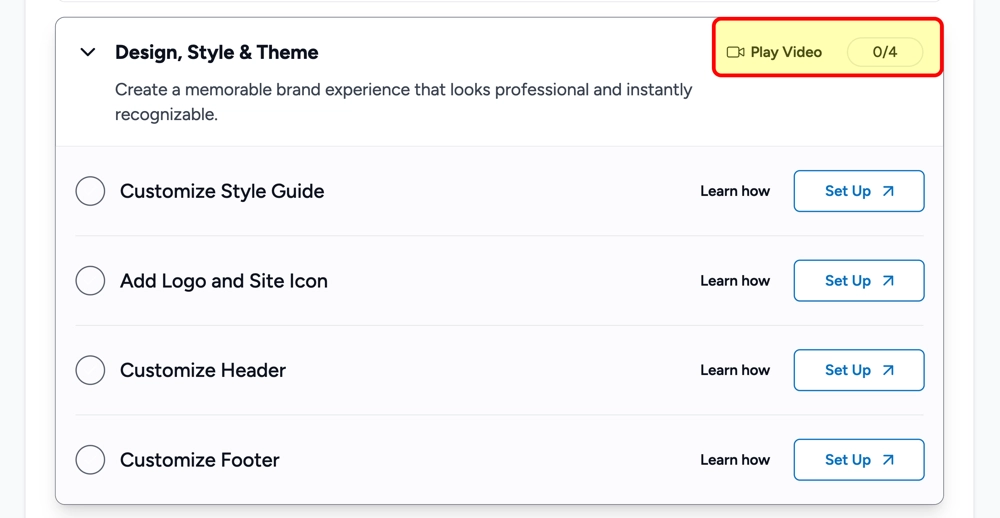Collapse the Design, Style & Theme section
The width and height of the screenshot is (1000, 518).
coord(88,52)
